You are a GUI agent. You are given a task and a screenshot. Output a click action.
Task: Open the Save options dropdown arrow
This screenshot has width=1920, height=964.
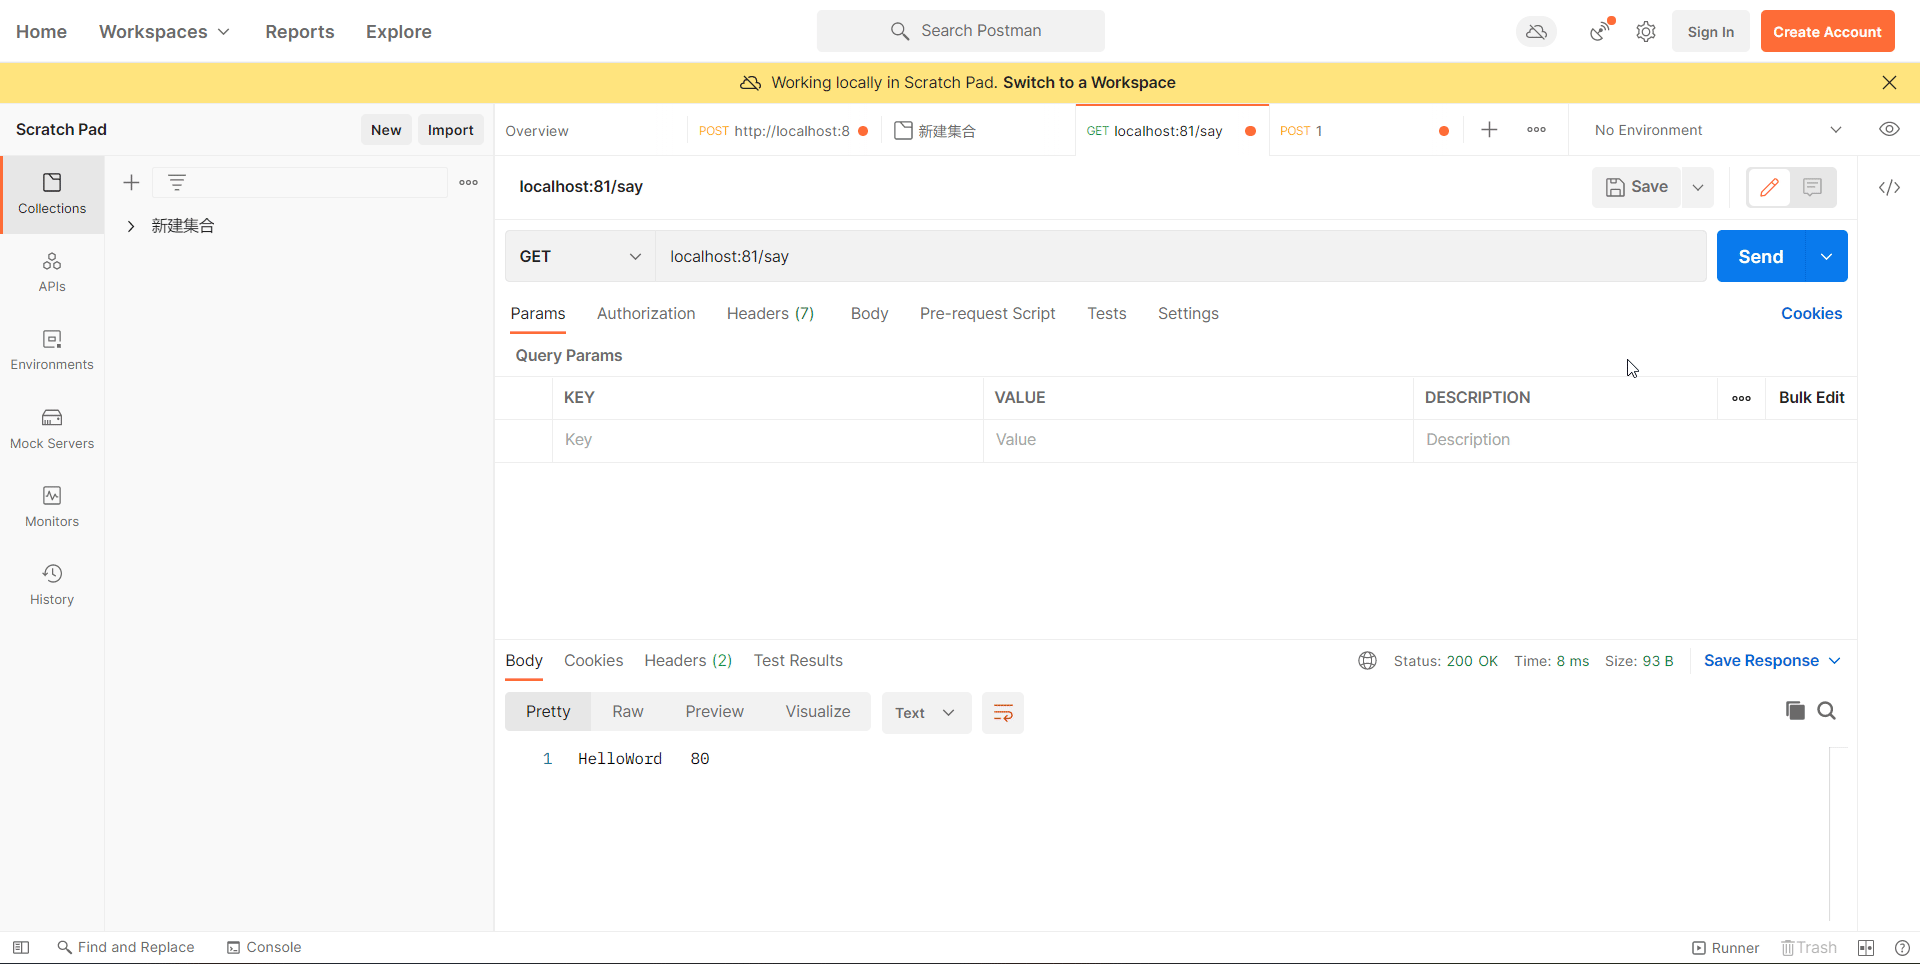pyautogui.click(x=1698, y=187)
